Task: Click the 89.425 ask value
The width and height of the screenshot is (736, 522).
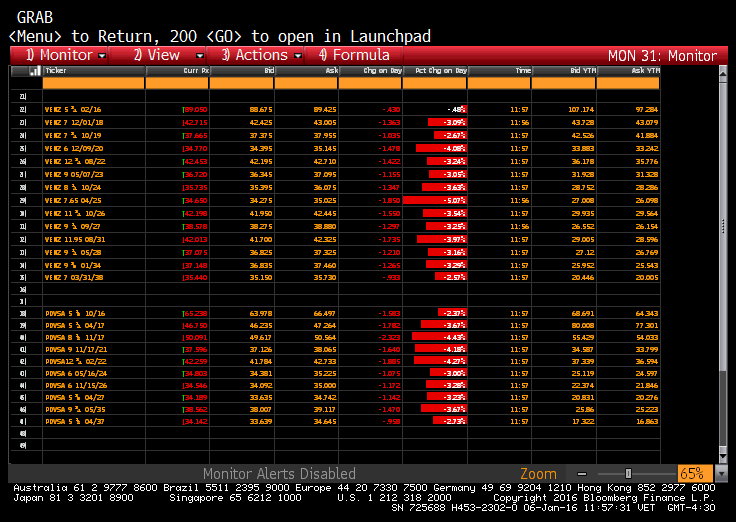Action: (325, 109)
